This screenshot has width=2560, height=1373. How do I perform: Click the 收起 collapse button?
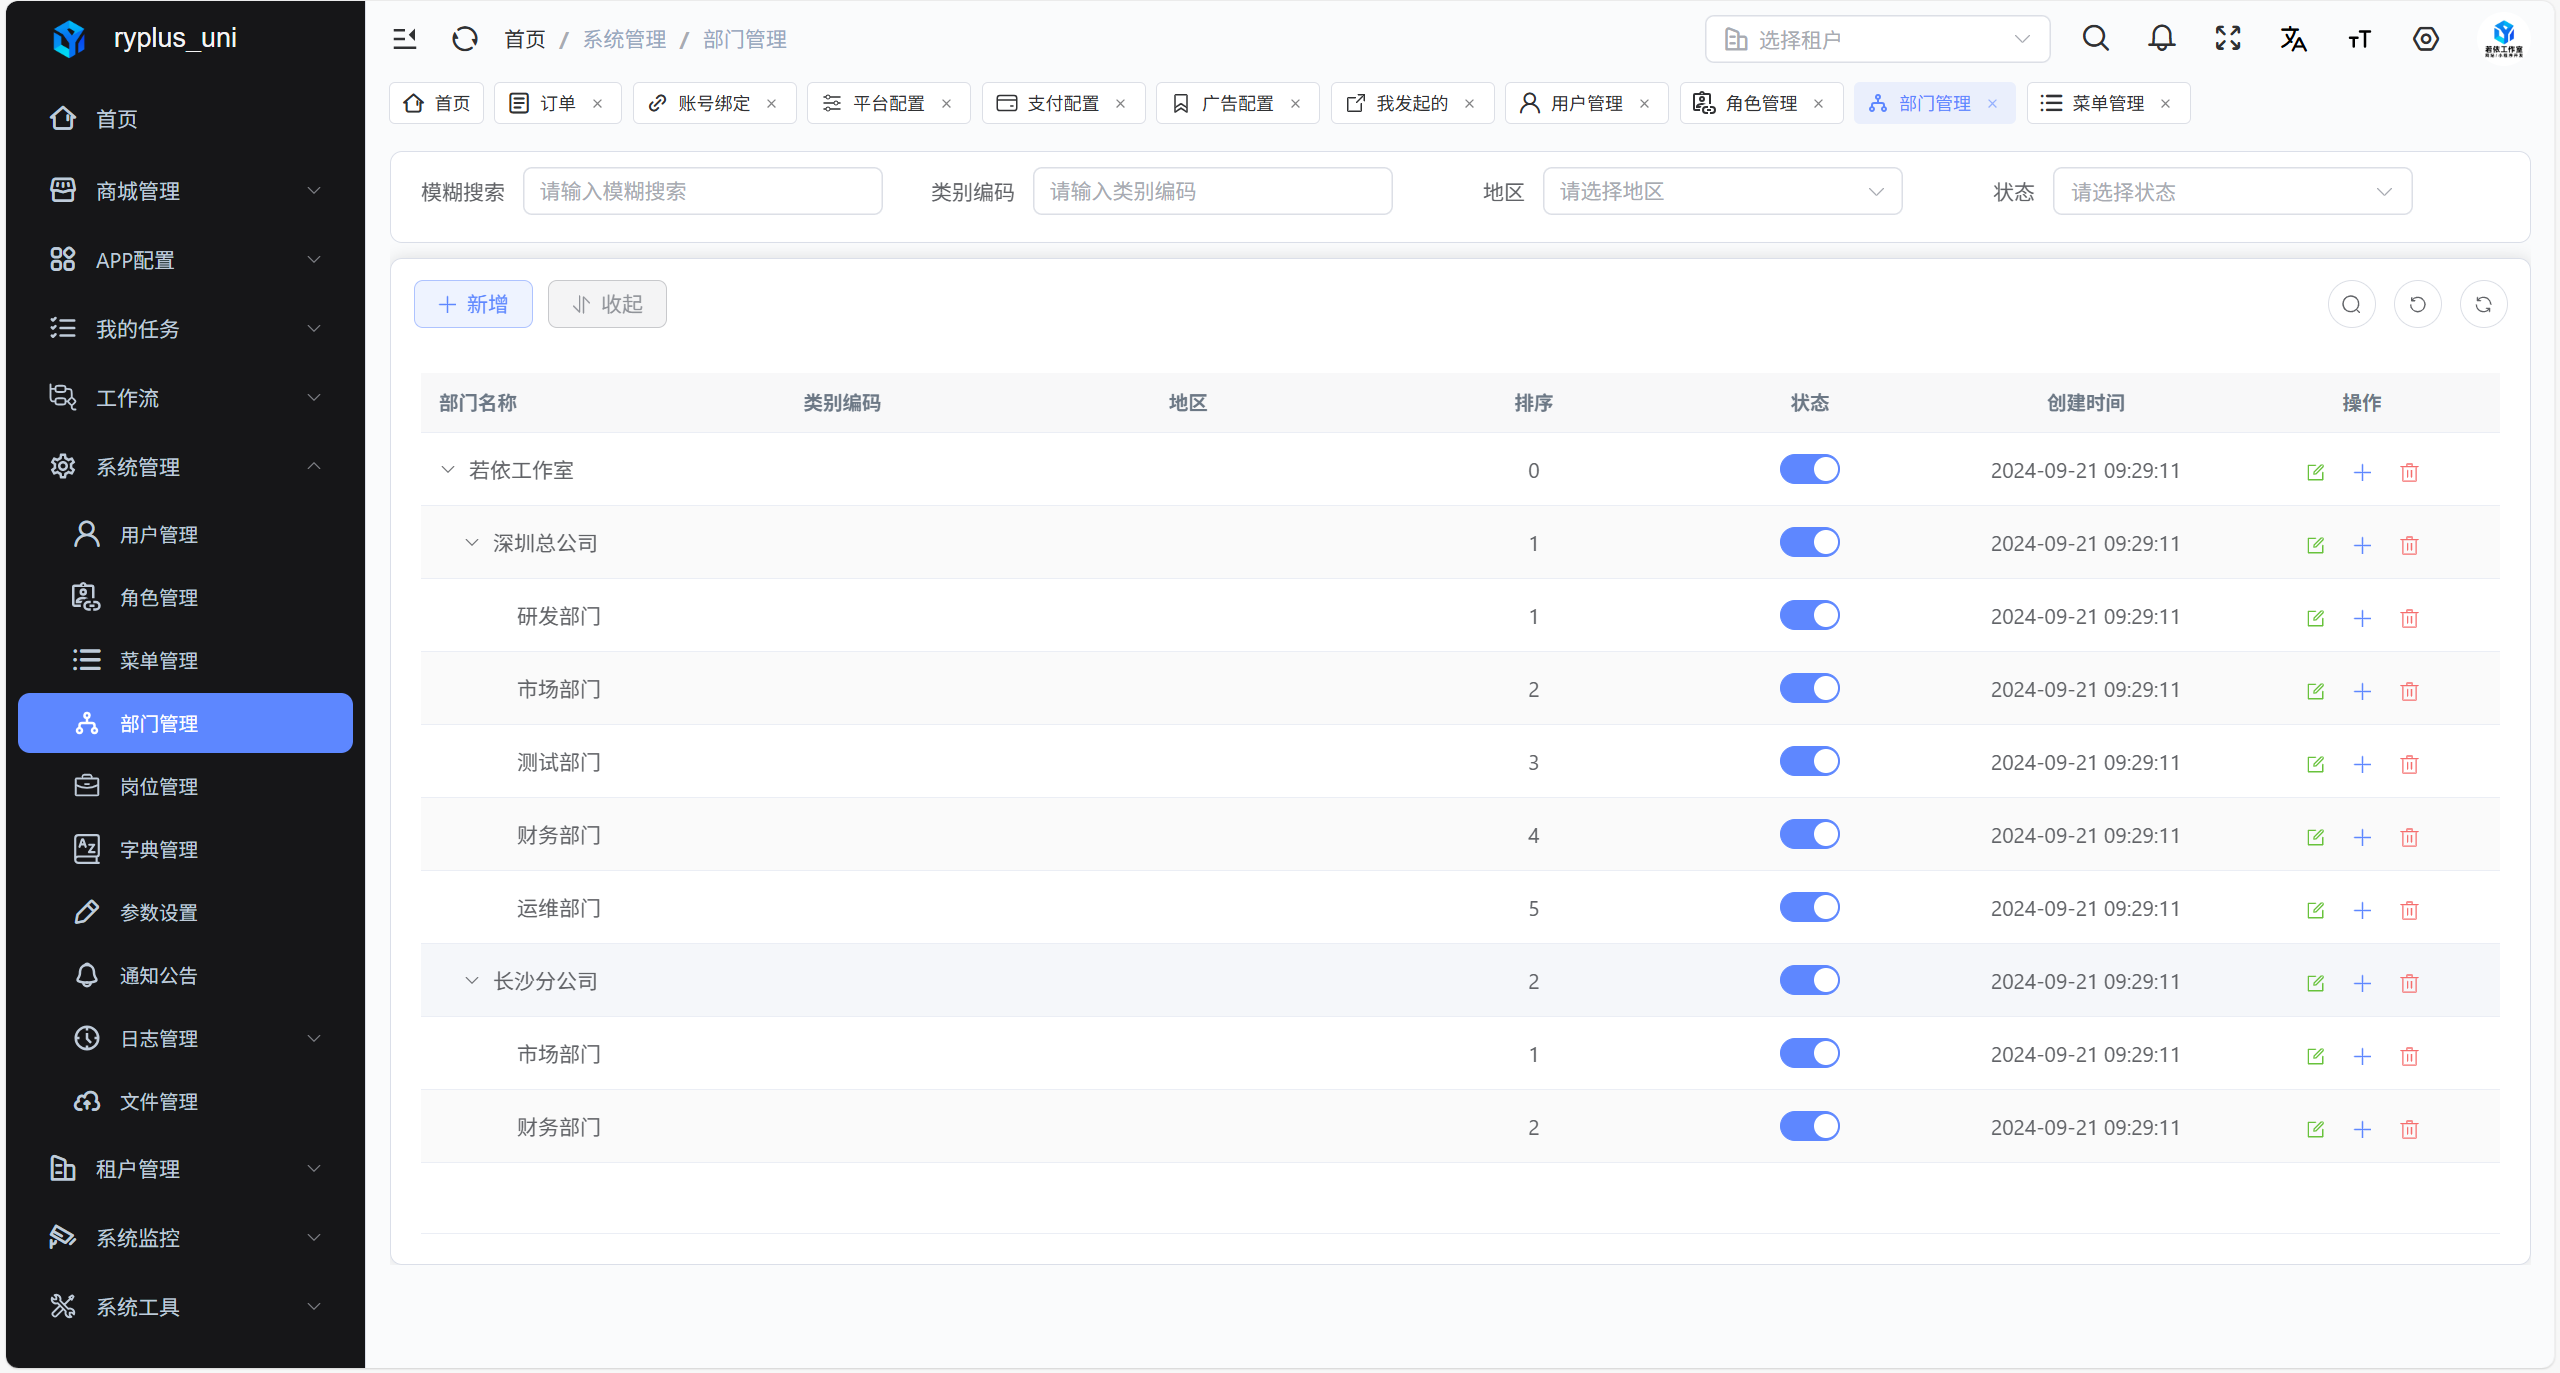[x=607, y=304]
